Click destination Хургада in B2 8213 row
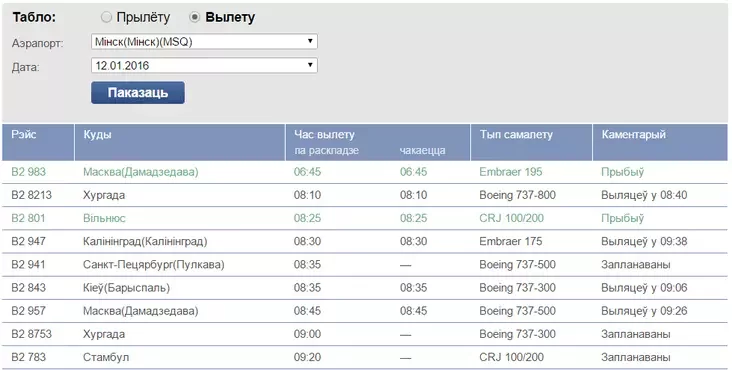Screen dimensions: 732x370 (104, 195)
